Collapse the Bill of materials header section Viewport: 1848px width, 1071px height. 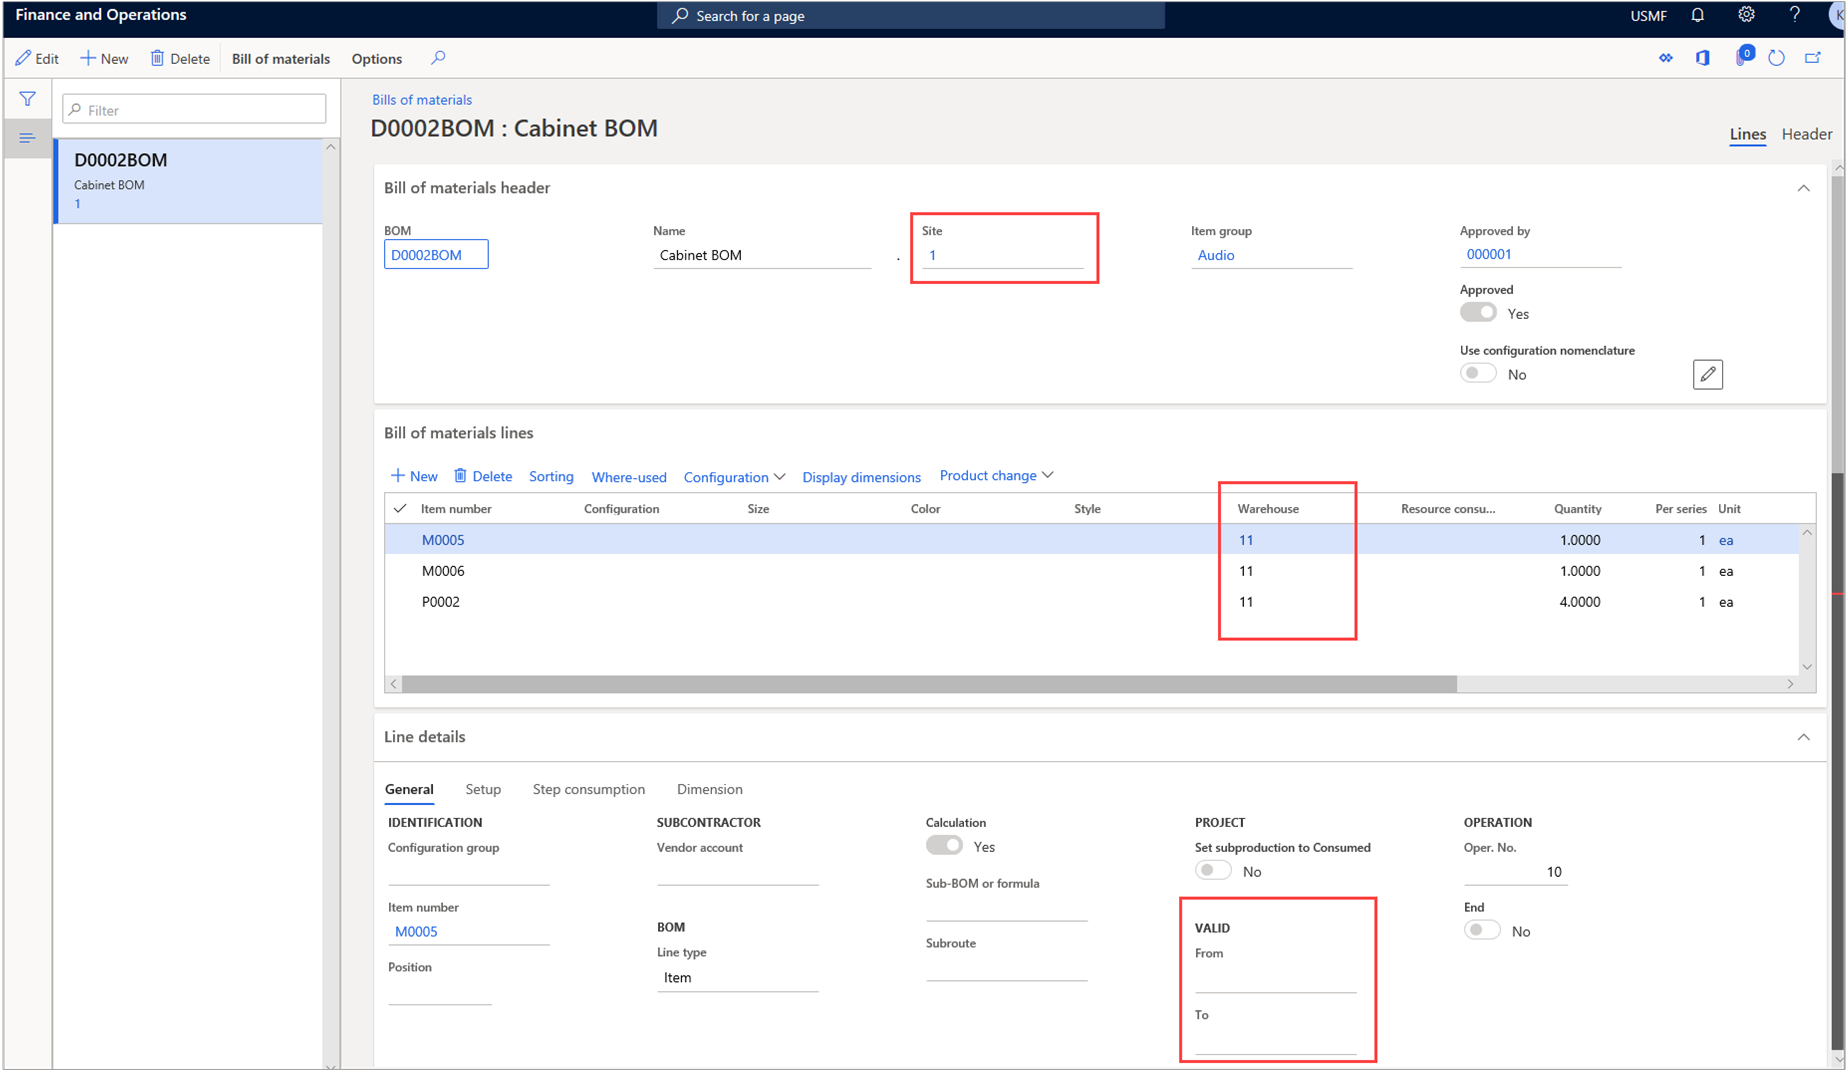[1804, 188]
